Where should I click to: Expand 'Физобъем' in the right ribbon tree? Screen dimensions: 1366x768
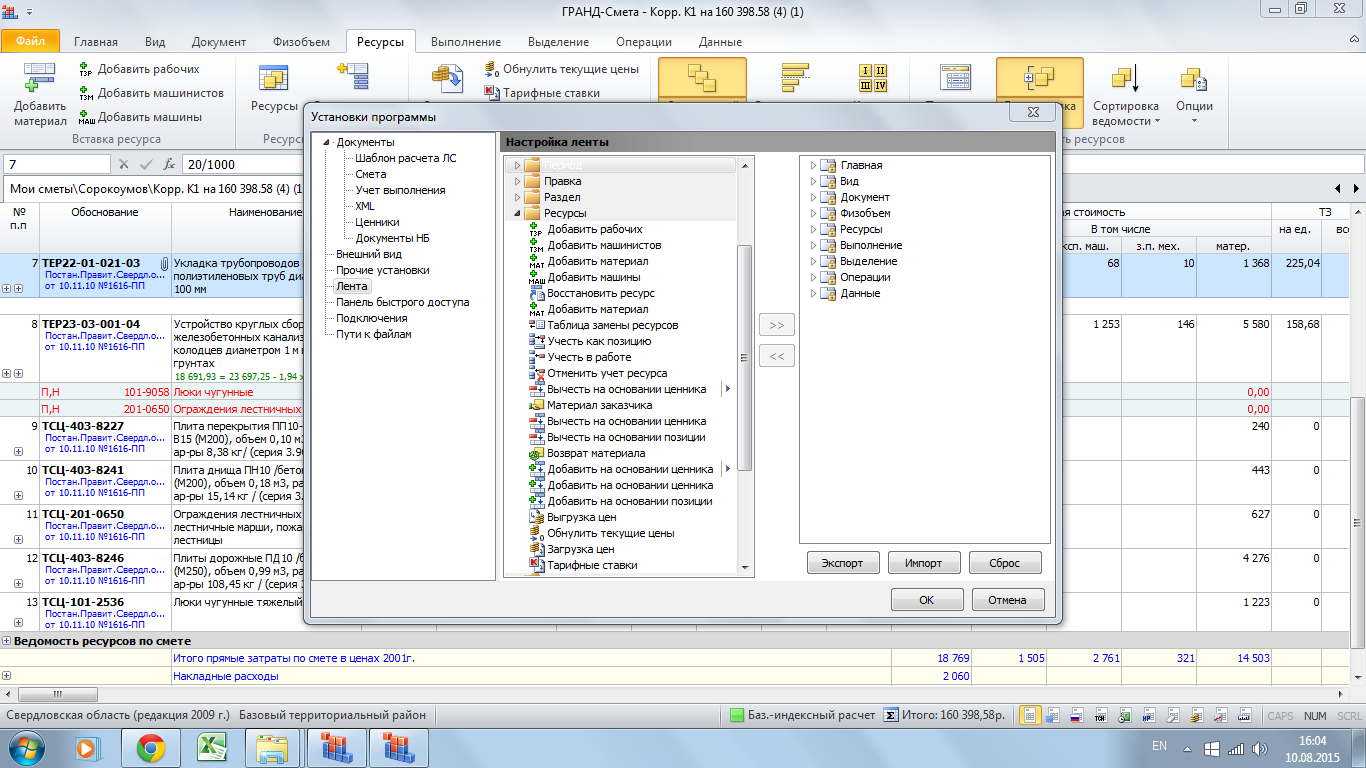[813, 214]
